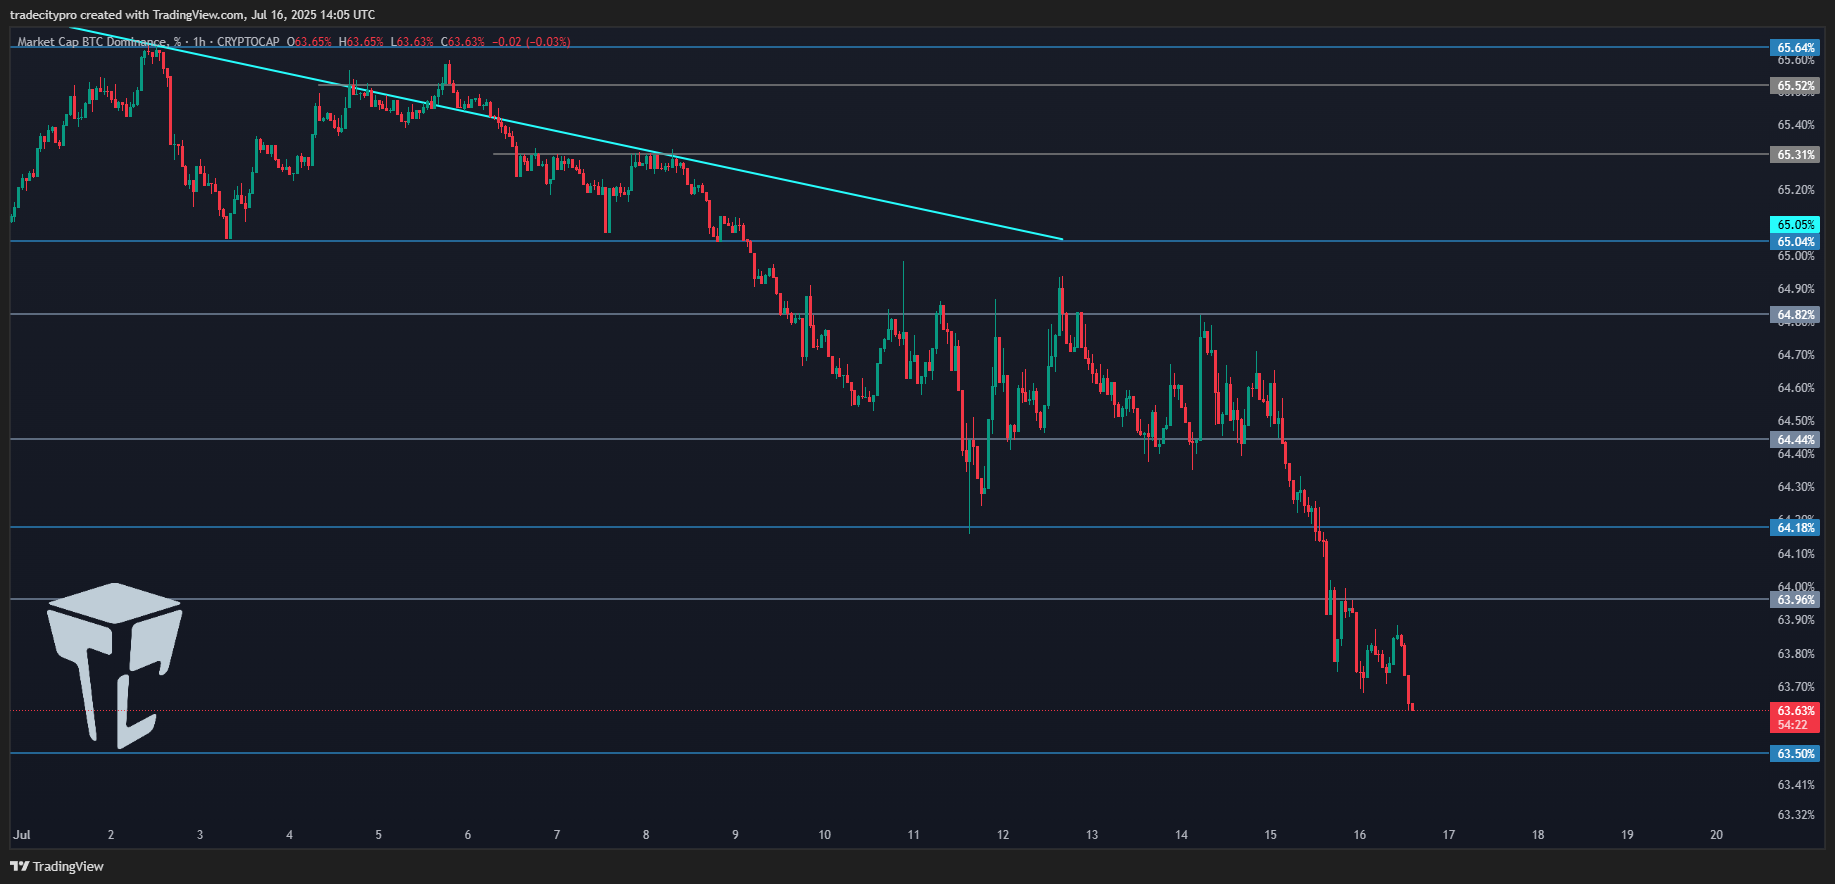Click date '11' on the time axis

click(913, 835)
